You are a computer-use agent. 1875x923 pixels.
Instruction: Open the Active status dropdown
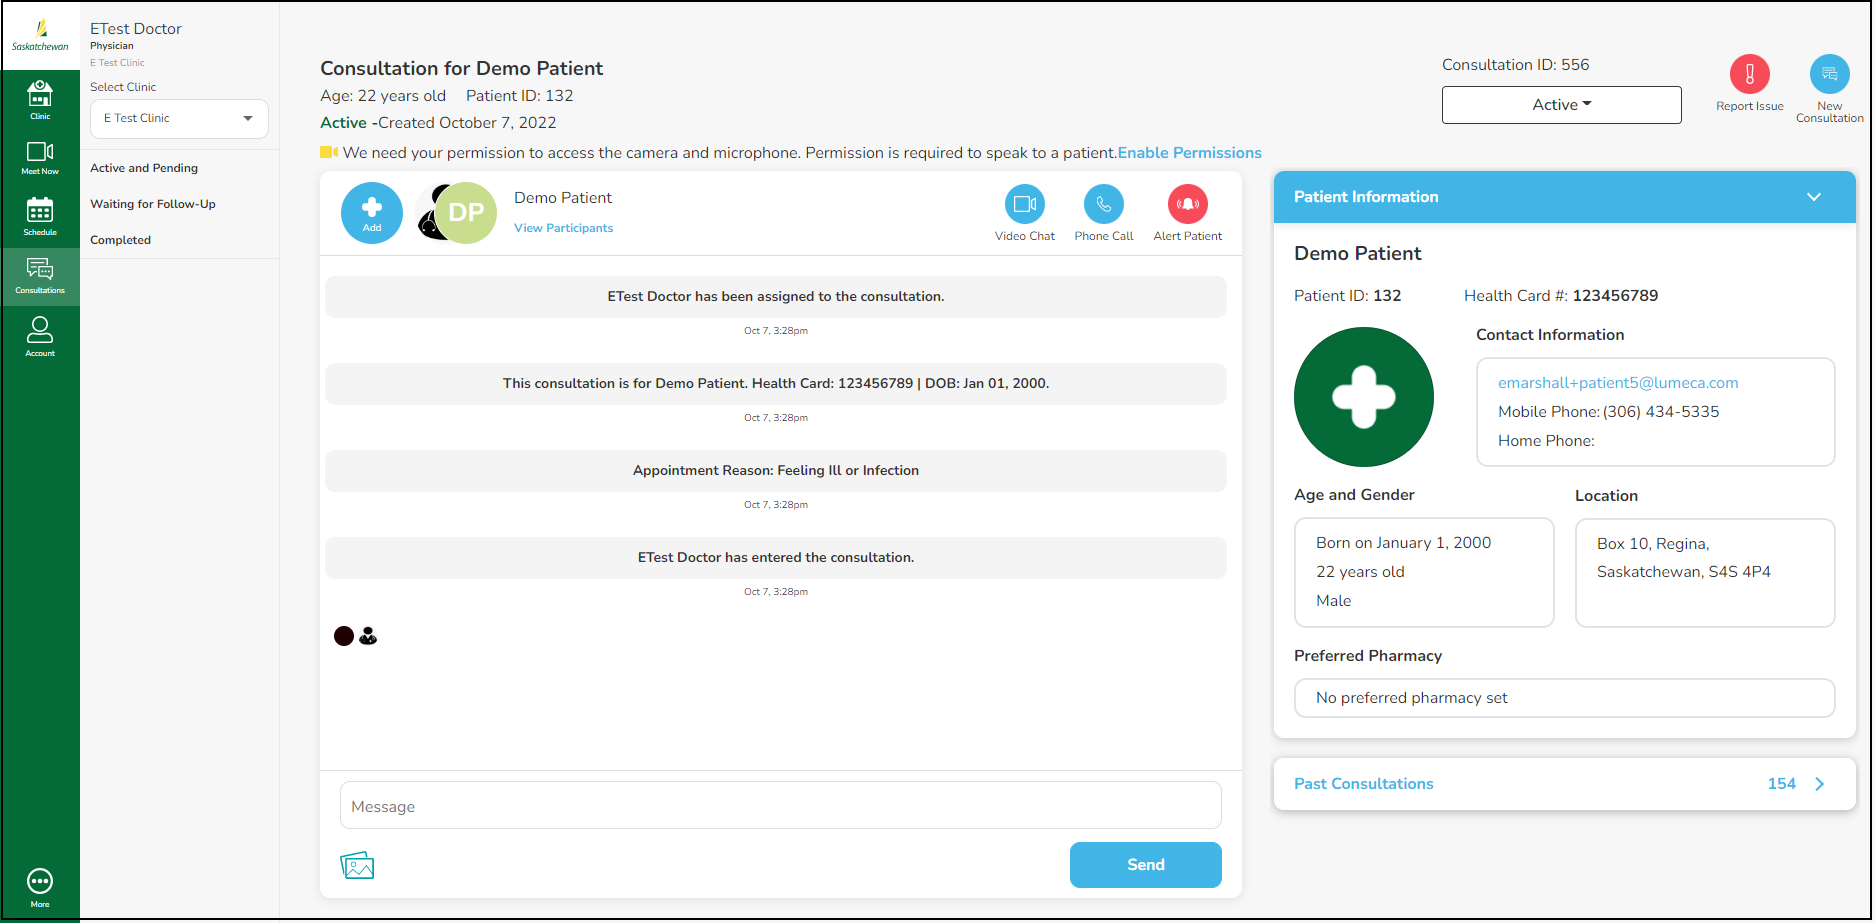point(1561,105)
